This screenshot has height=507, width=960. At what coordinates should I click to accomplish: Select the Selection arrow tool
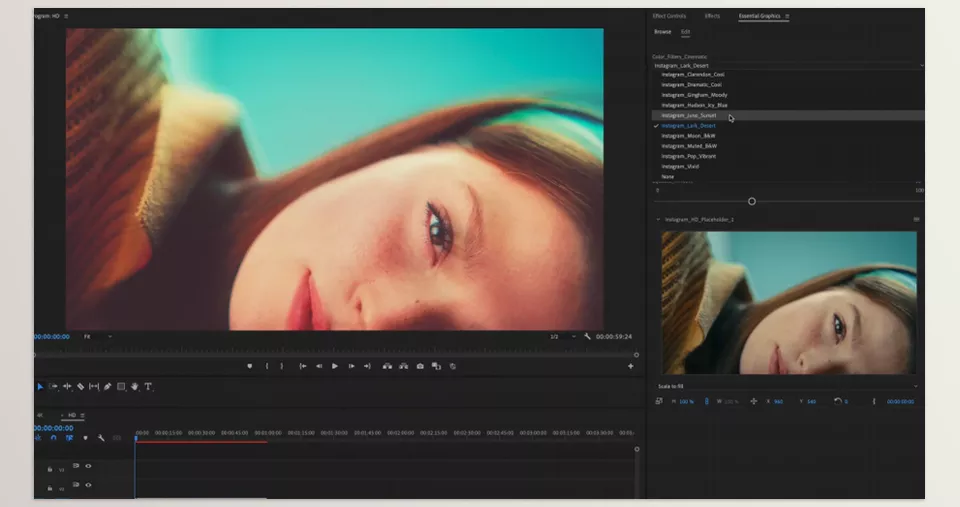coord(40,386)
